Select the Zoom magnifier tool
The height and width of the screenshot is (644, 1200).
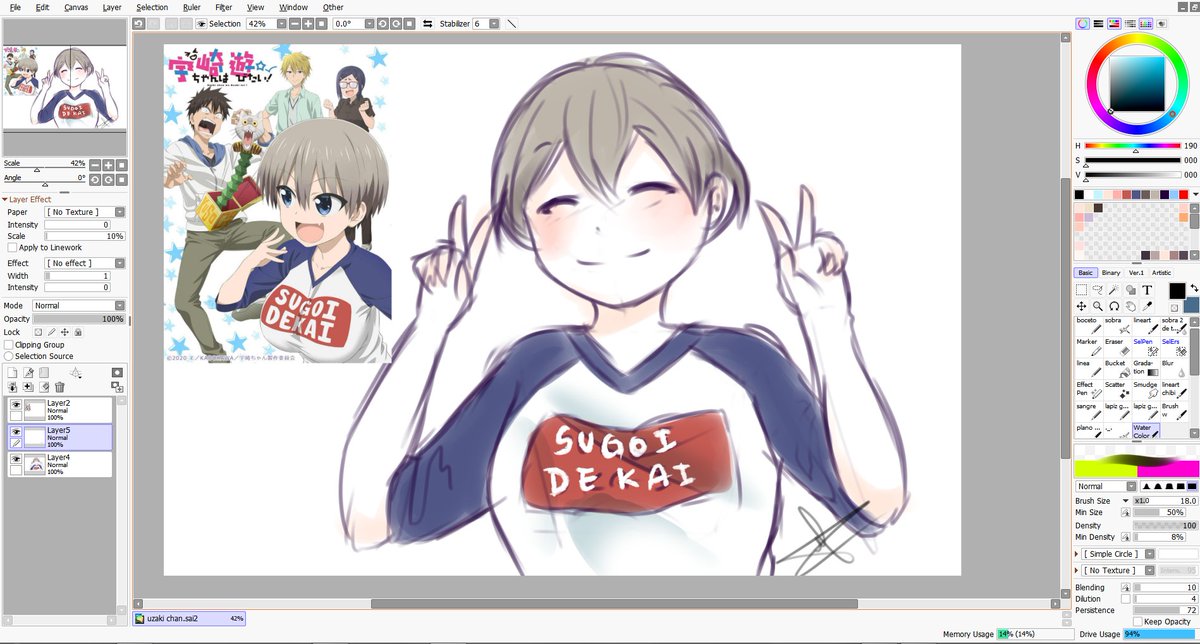(1098, 306)
